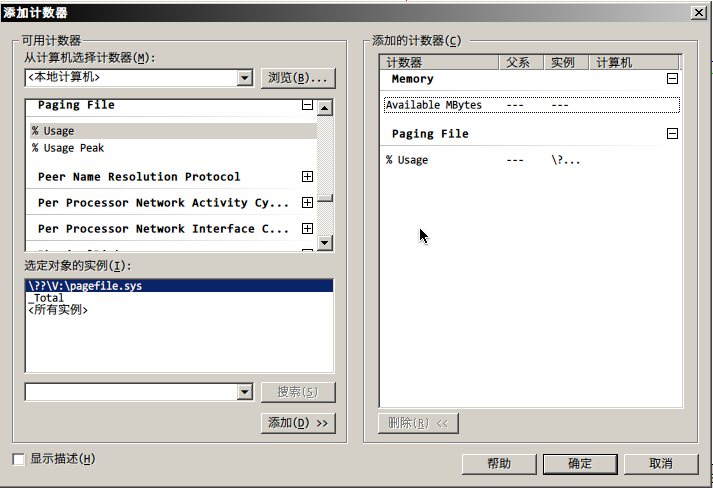Collapse Paging File group in added counters
This screenshot has height=488, width=713.
pyautogui.click(x=672, y=134)
